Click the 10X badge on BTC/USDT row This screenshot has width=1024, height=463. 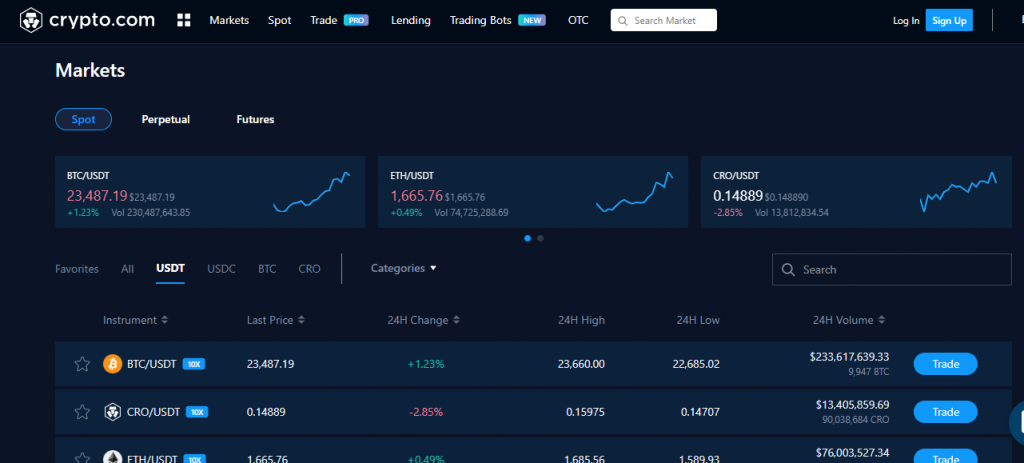[193, 364]
